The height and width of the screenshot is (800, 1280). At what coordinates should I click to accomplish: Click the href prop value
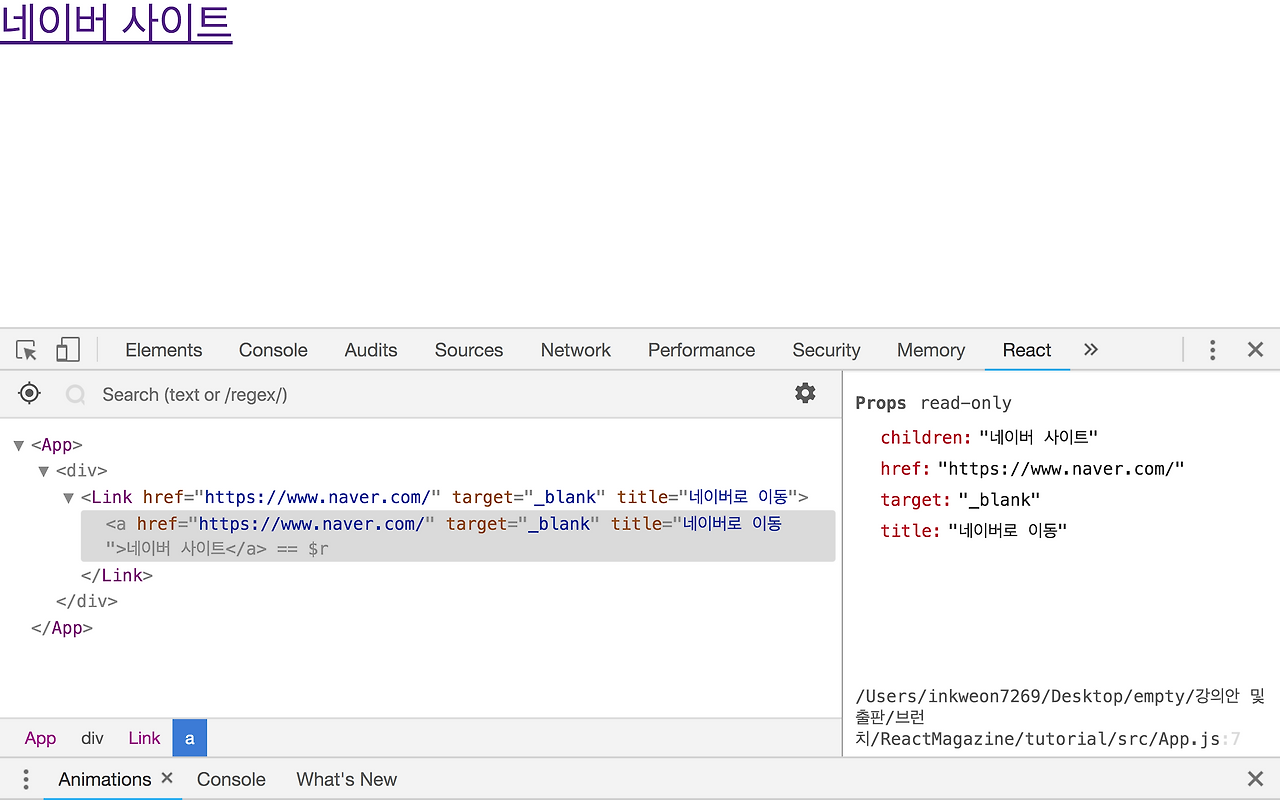tap(1061, 468)
